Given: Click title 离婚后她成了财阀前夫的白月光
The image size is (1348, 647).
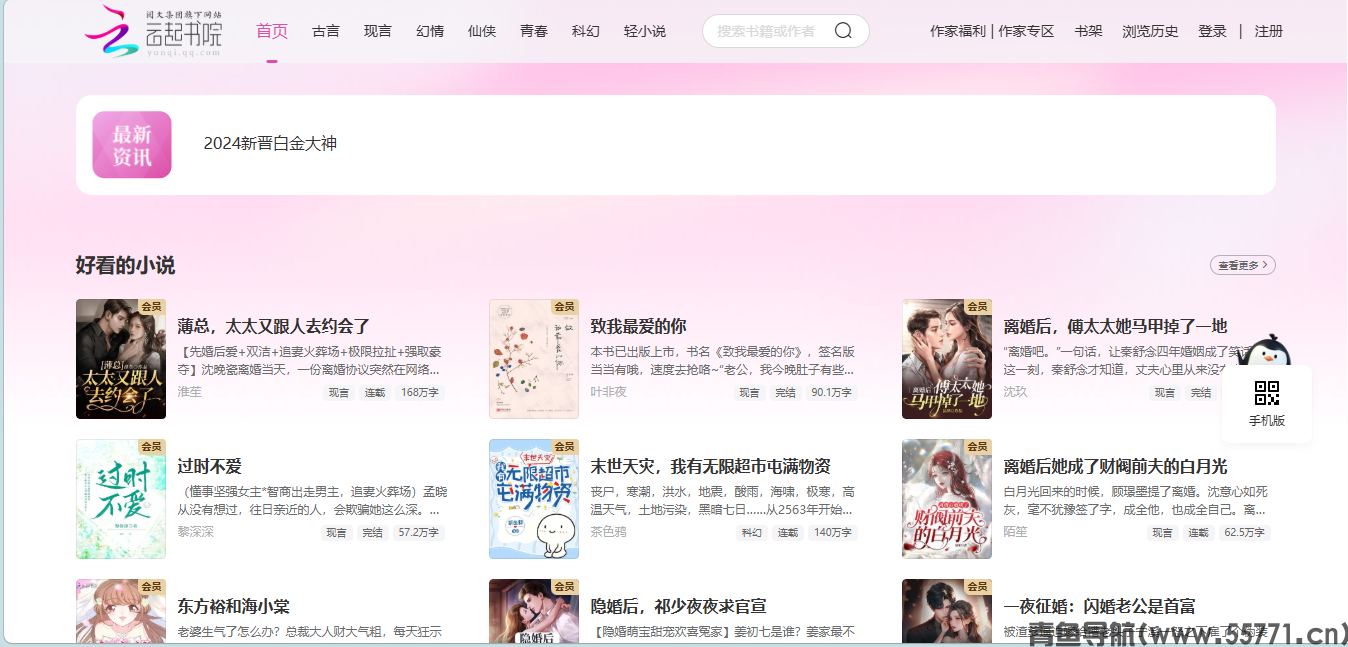Looking at the screenshot, I should [1115, 466].
